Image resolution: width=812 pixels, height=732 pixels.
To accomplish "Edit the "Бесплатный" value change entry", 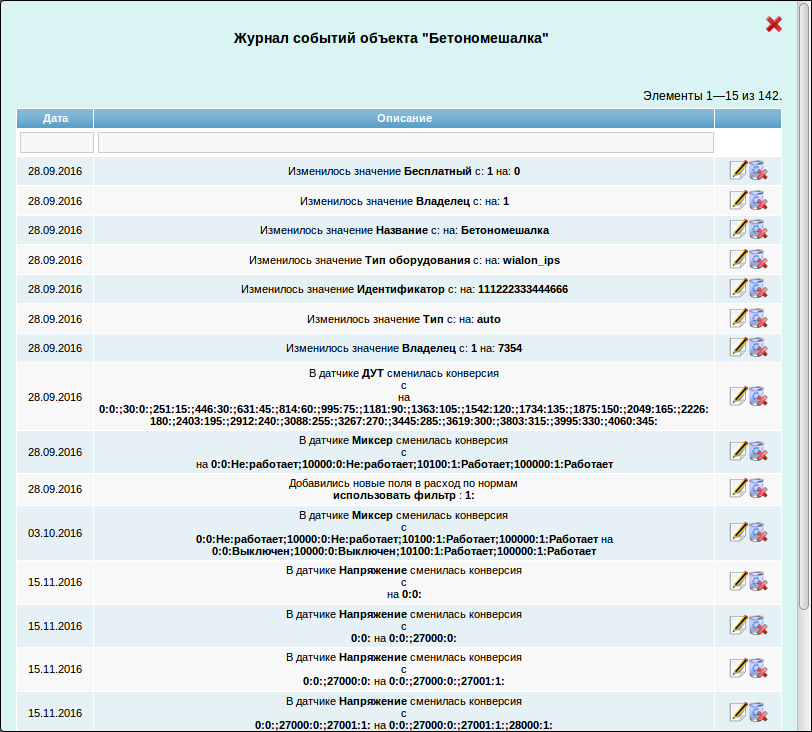I will 738,171.
